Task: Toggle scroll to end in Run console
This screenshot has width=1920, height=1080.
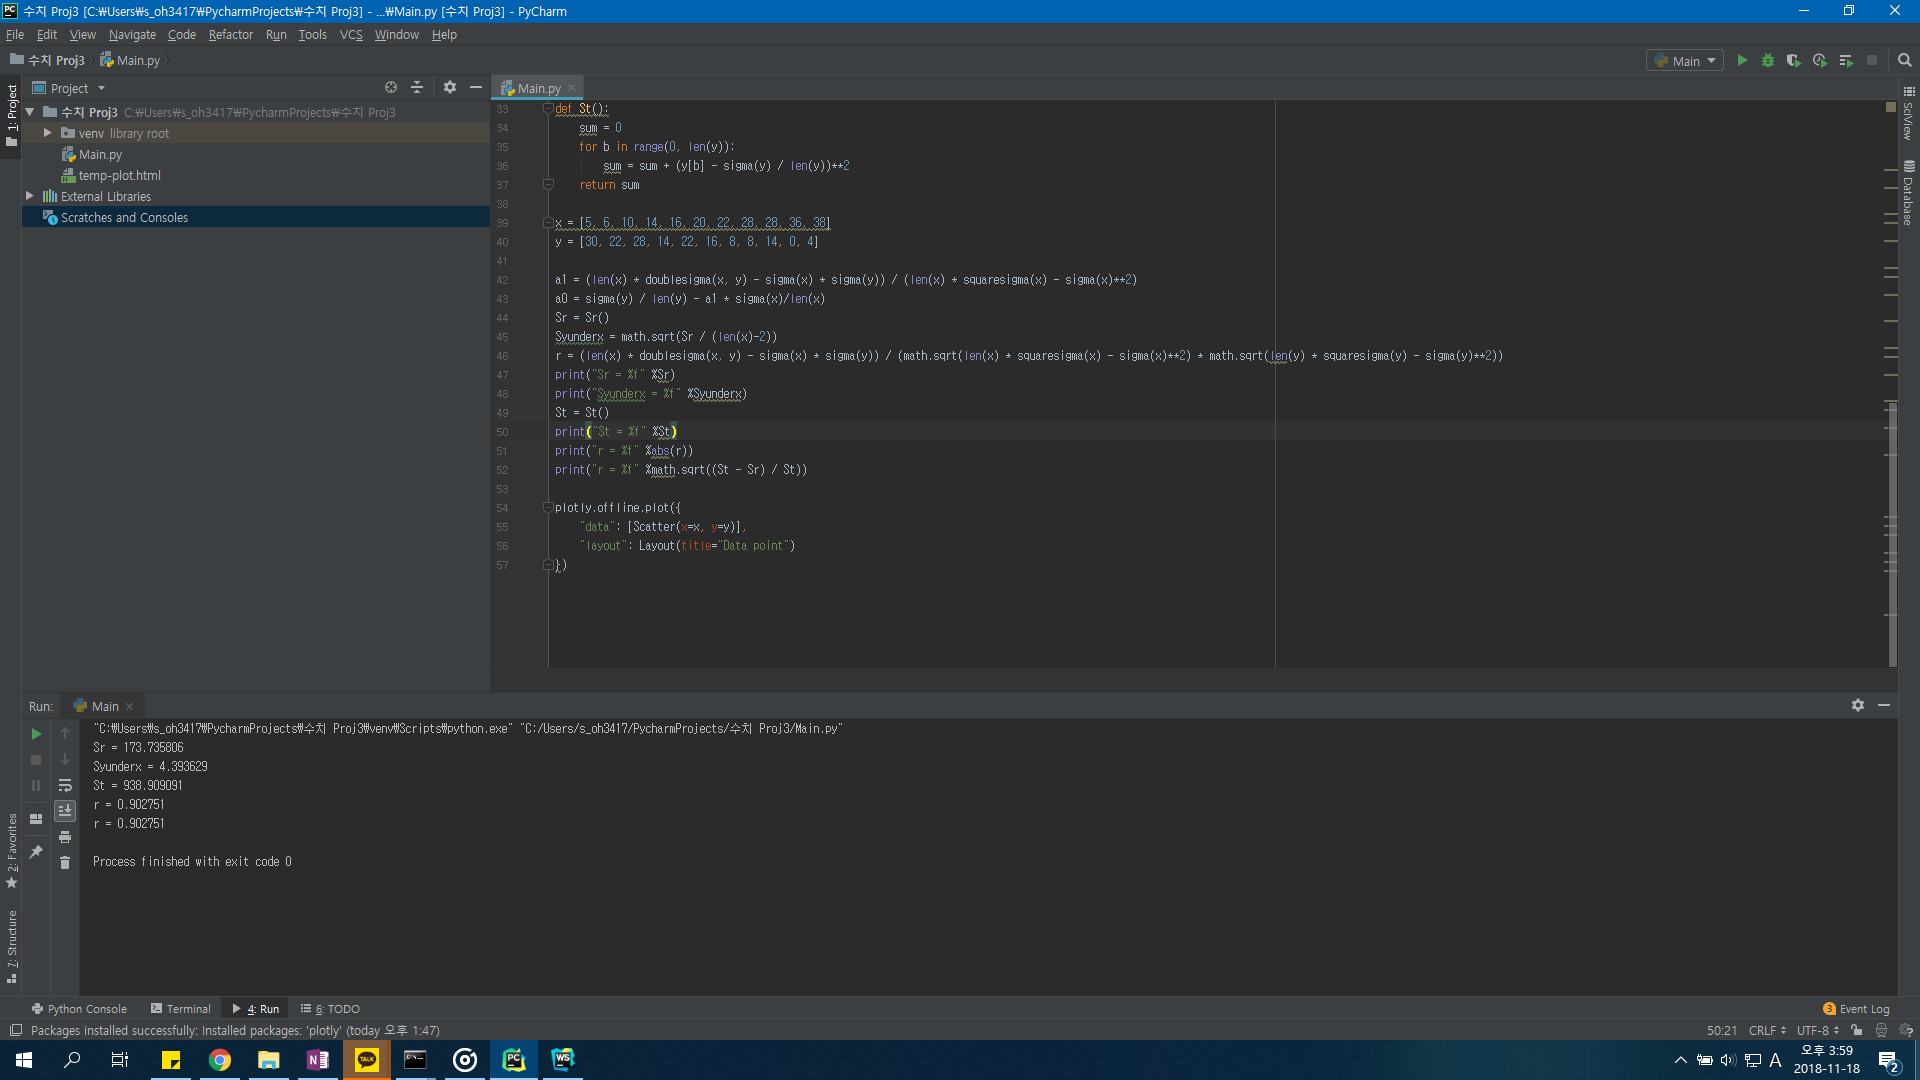Action: coord(65,811)
